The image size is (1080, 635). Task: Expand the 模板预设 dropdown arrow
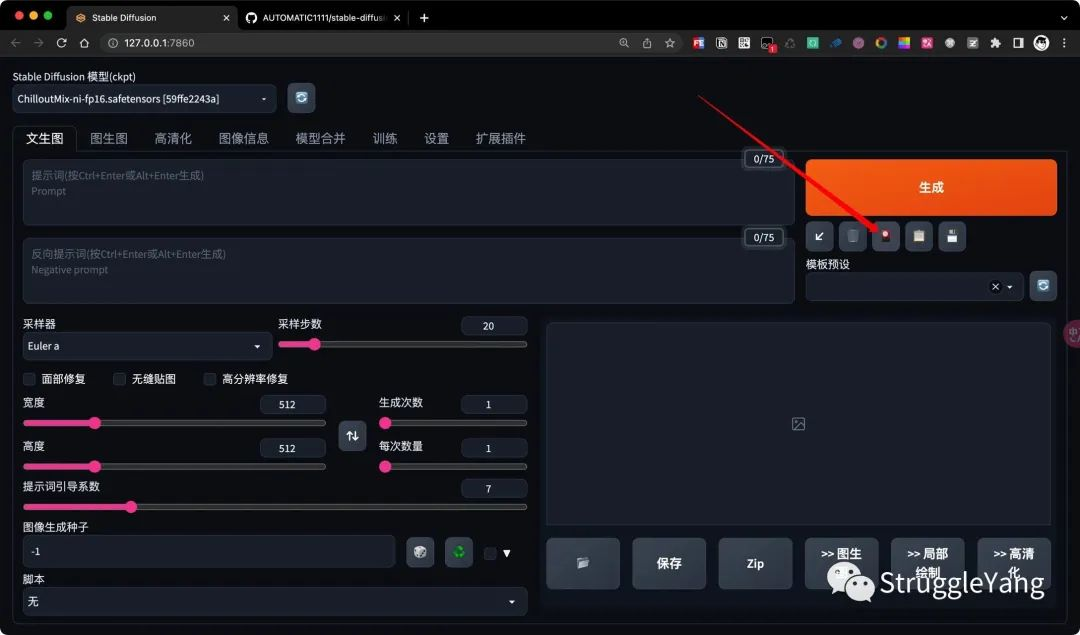1010,287
